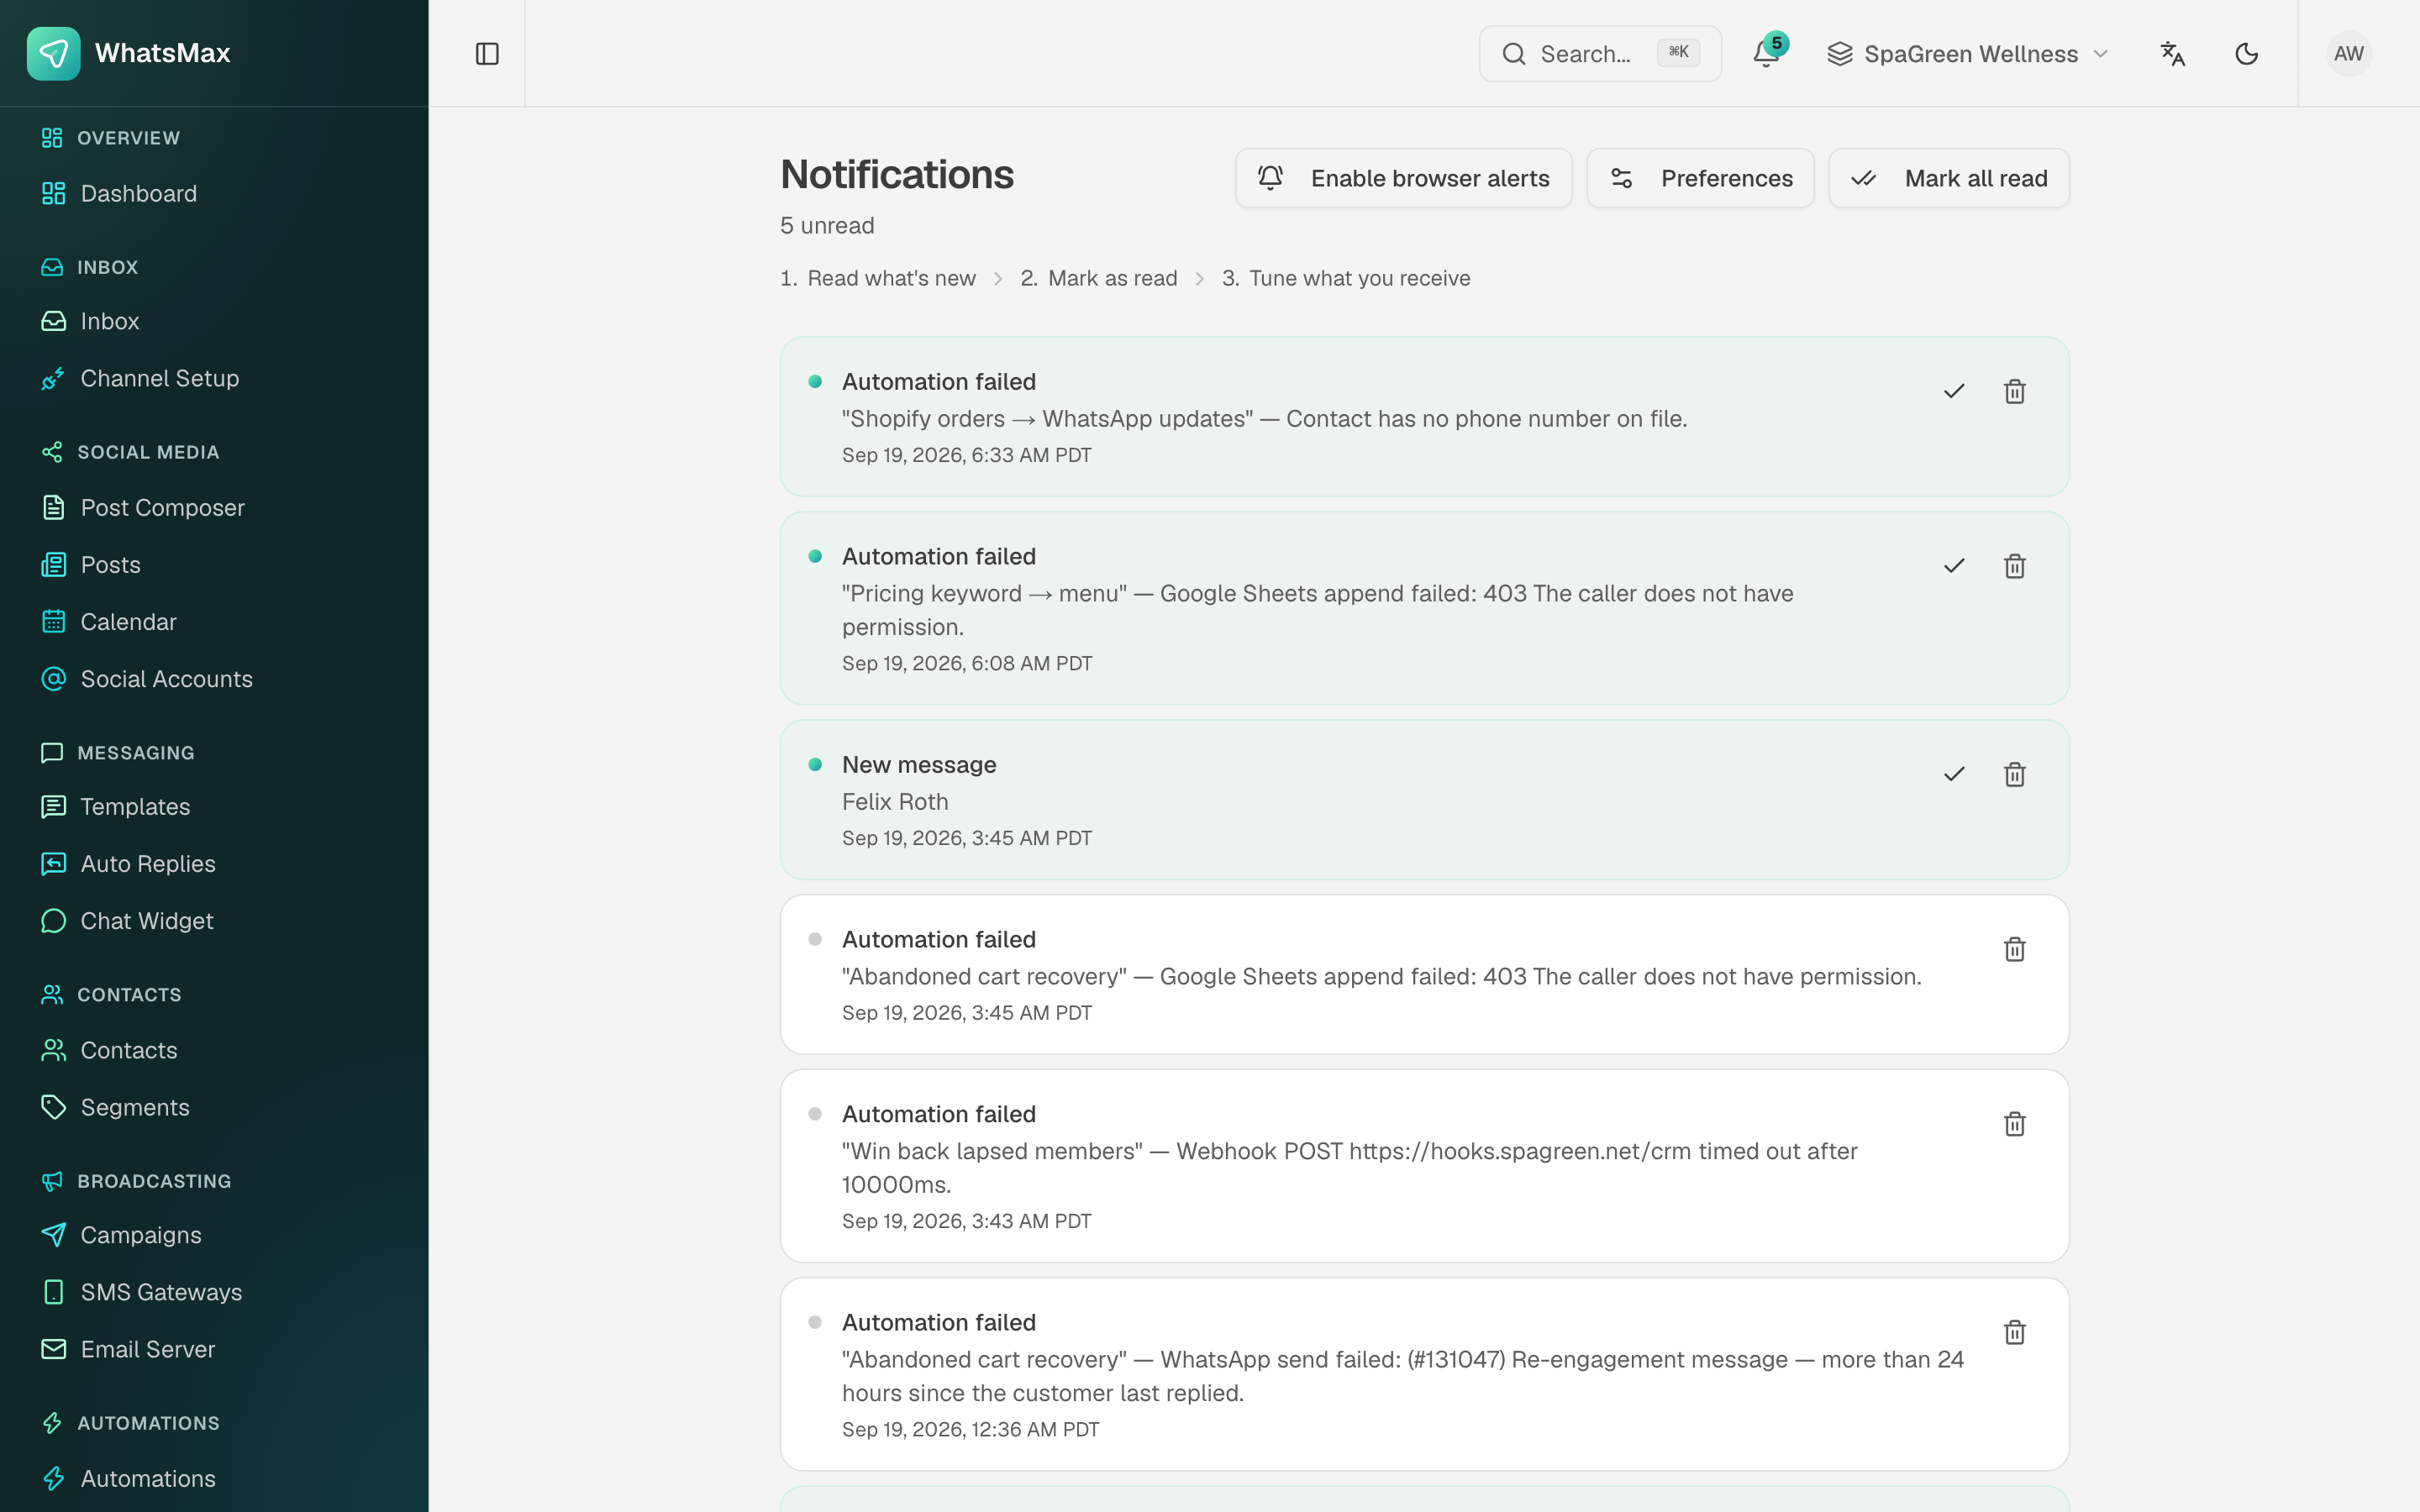Open the AW user avatar menu
Image resolution: width=2420 pixels, height=1512 pixels.
(x=2348, y=54)
